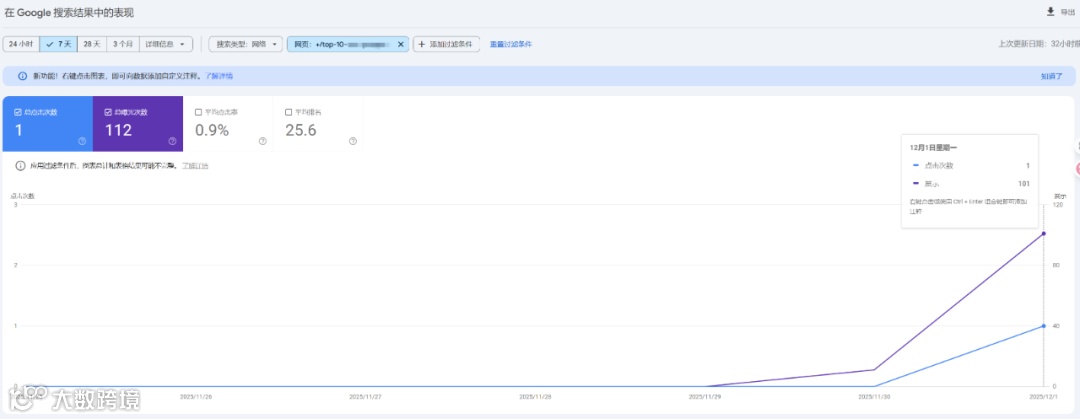Click the export download icon
Screen dimensions: 1080x419
pos(1050,11)
